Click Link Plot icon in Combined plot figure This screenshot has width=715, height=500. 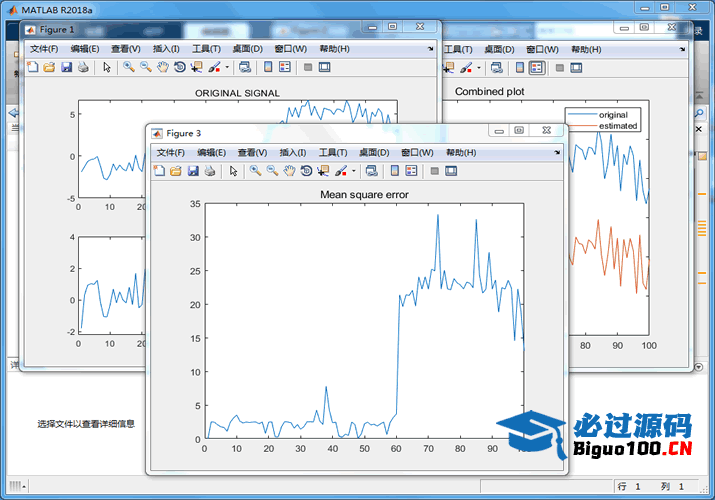497,68
